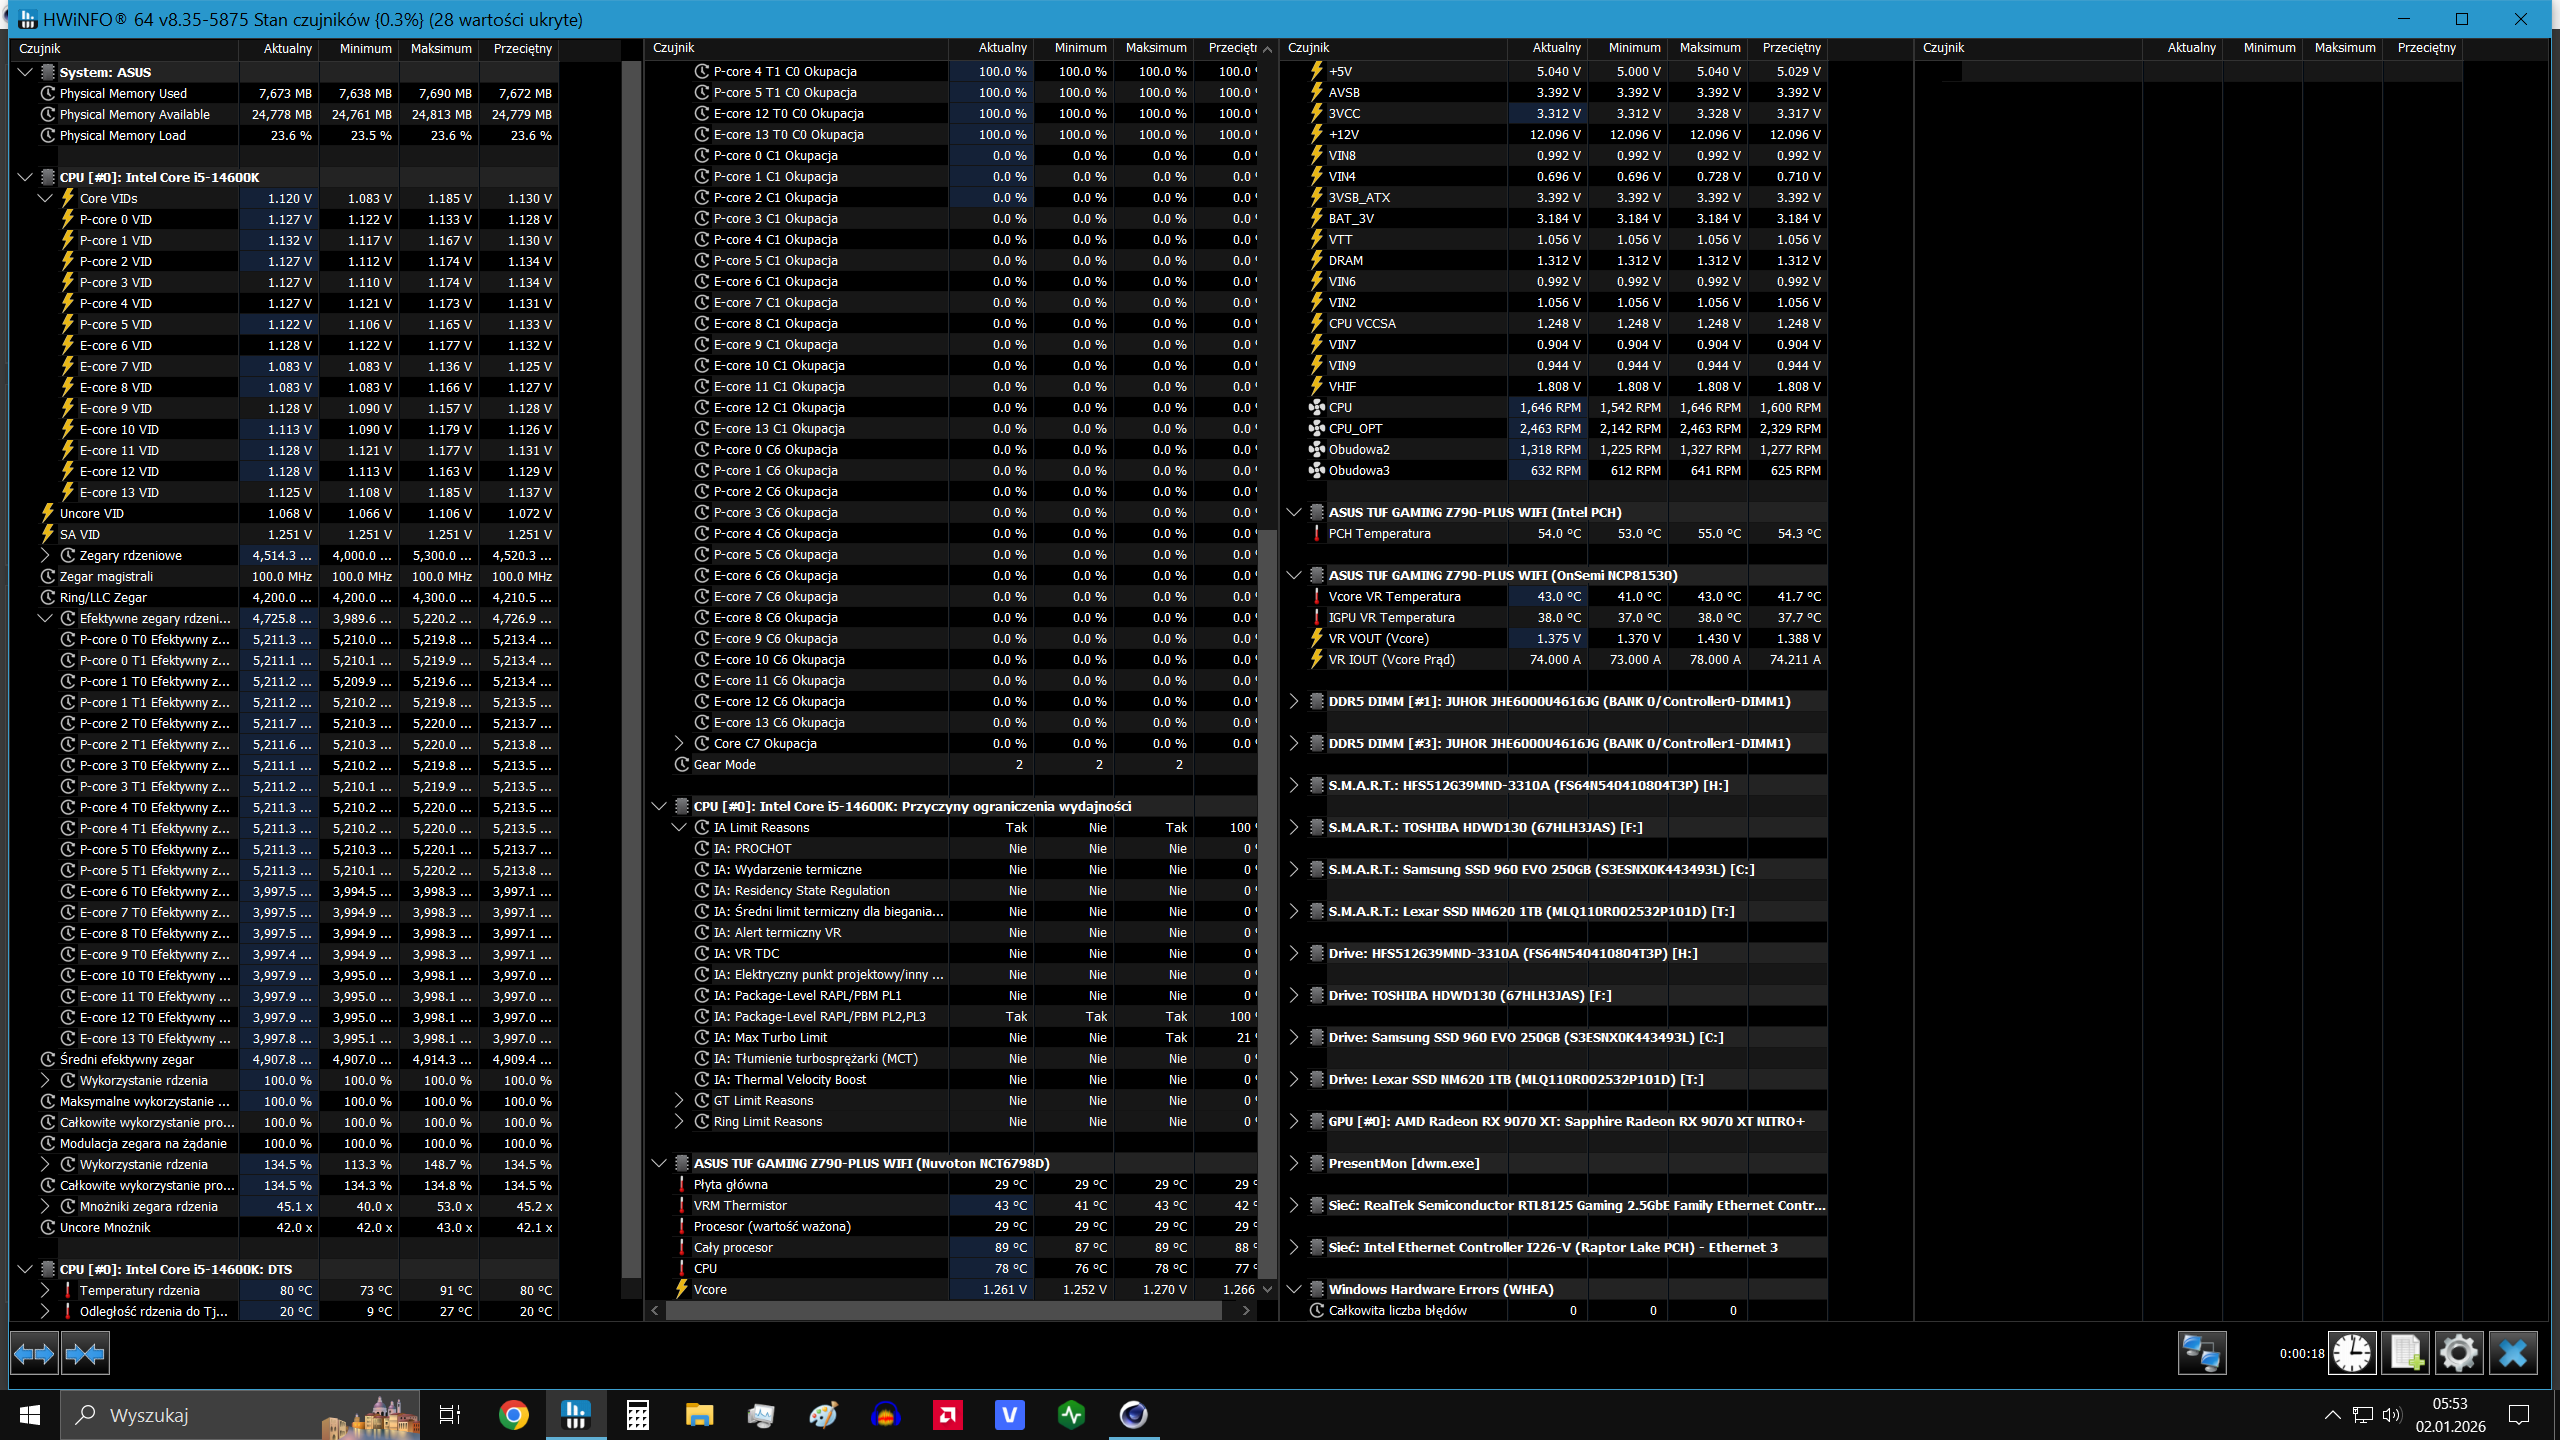Expand the GPU AMD Radeon RX 9070 XT group

click(1293, 1121)
